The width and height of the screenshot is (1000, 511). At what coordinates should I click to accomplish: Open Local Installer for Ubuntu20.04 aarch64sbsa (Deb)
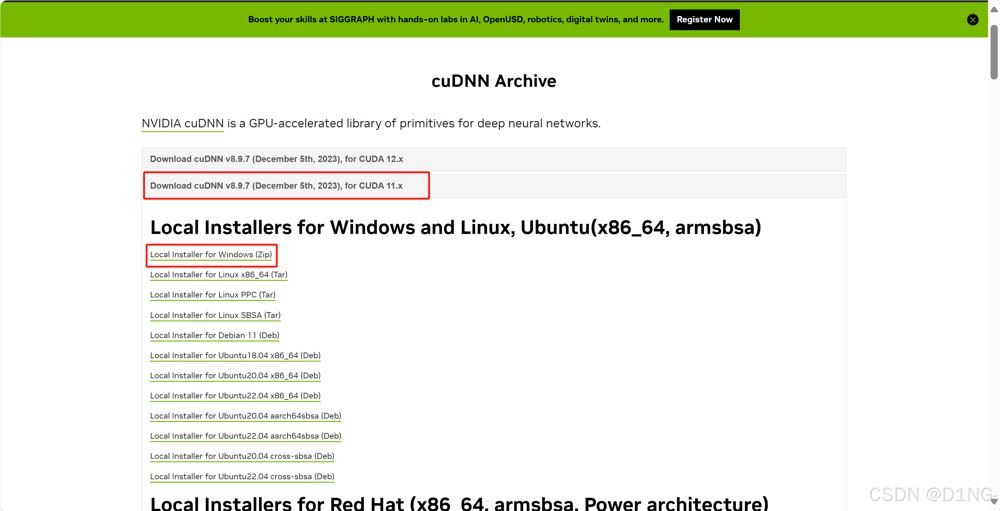[x=246, y=416]
